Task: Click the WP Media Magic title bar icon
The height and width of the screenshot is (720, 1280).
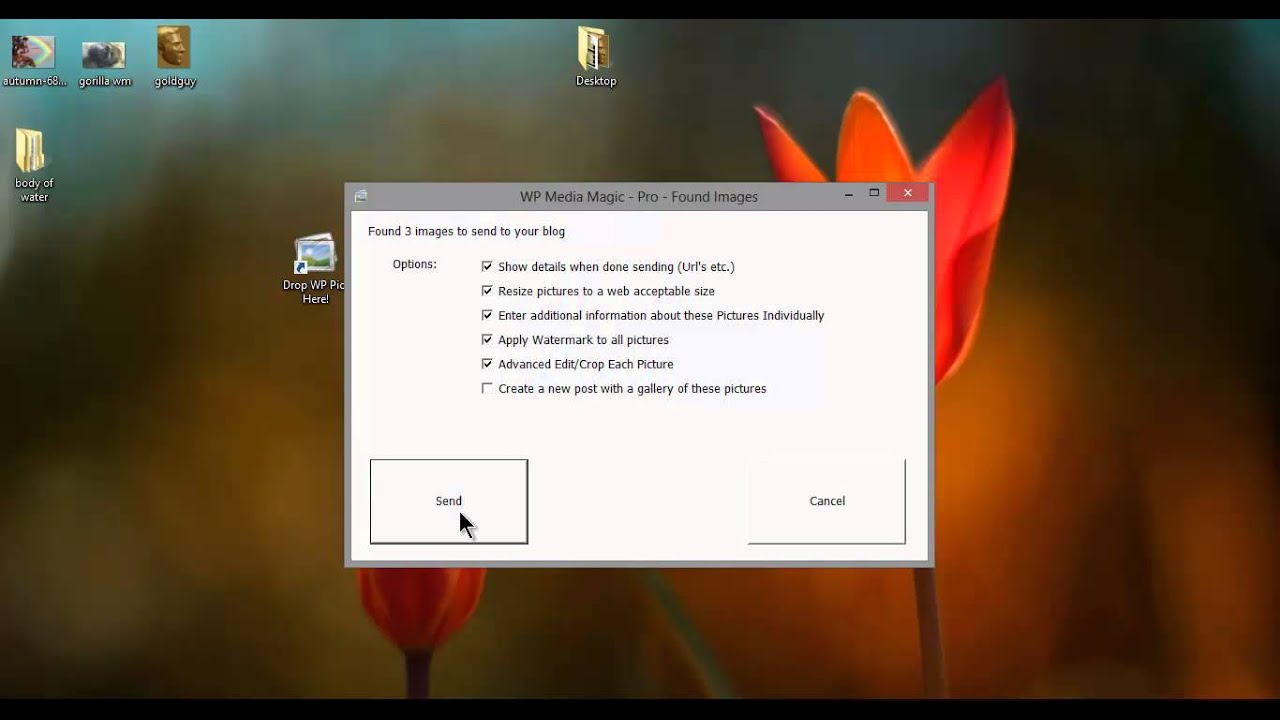Action: pos(361,196)
